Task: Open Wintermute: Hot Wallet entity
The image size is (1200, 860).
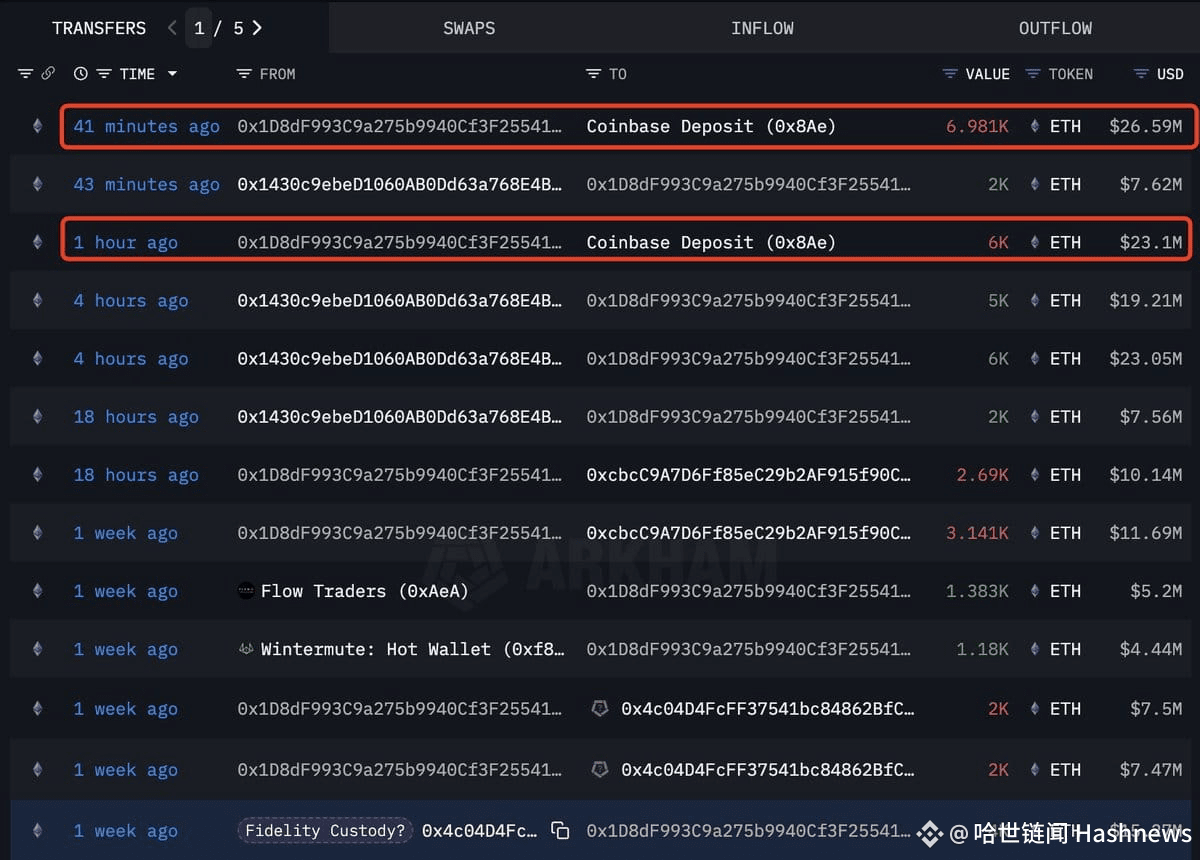Action: [x=412, y=649]
